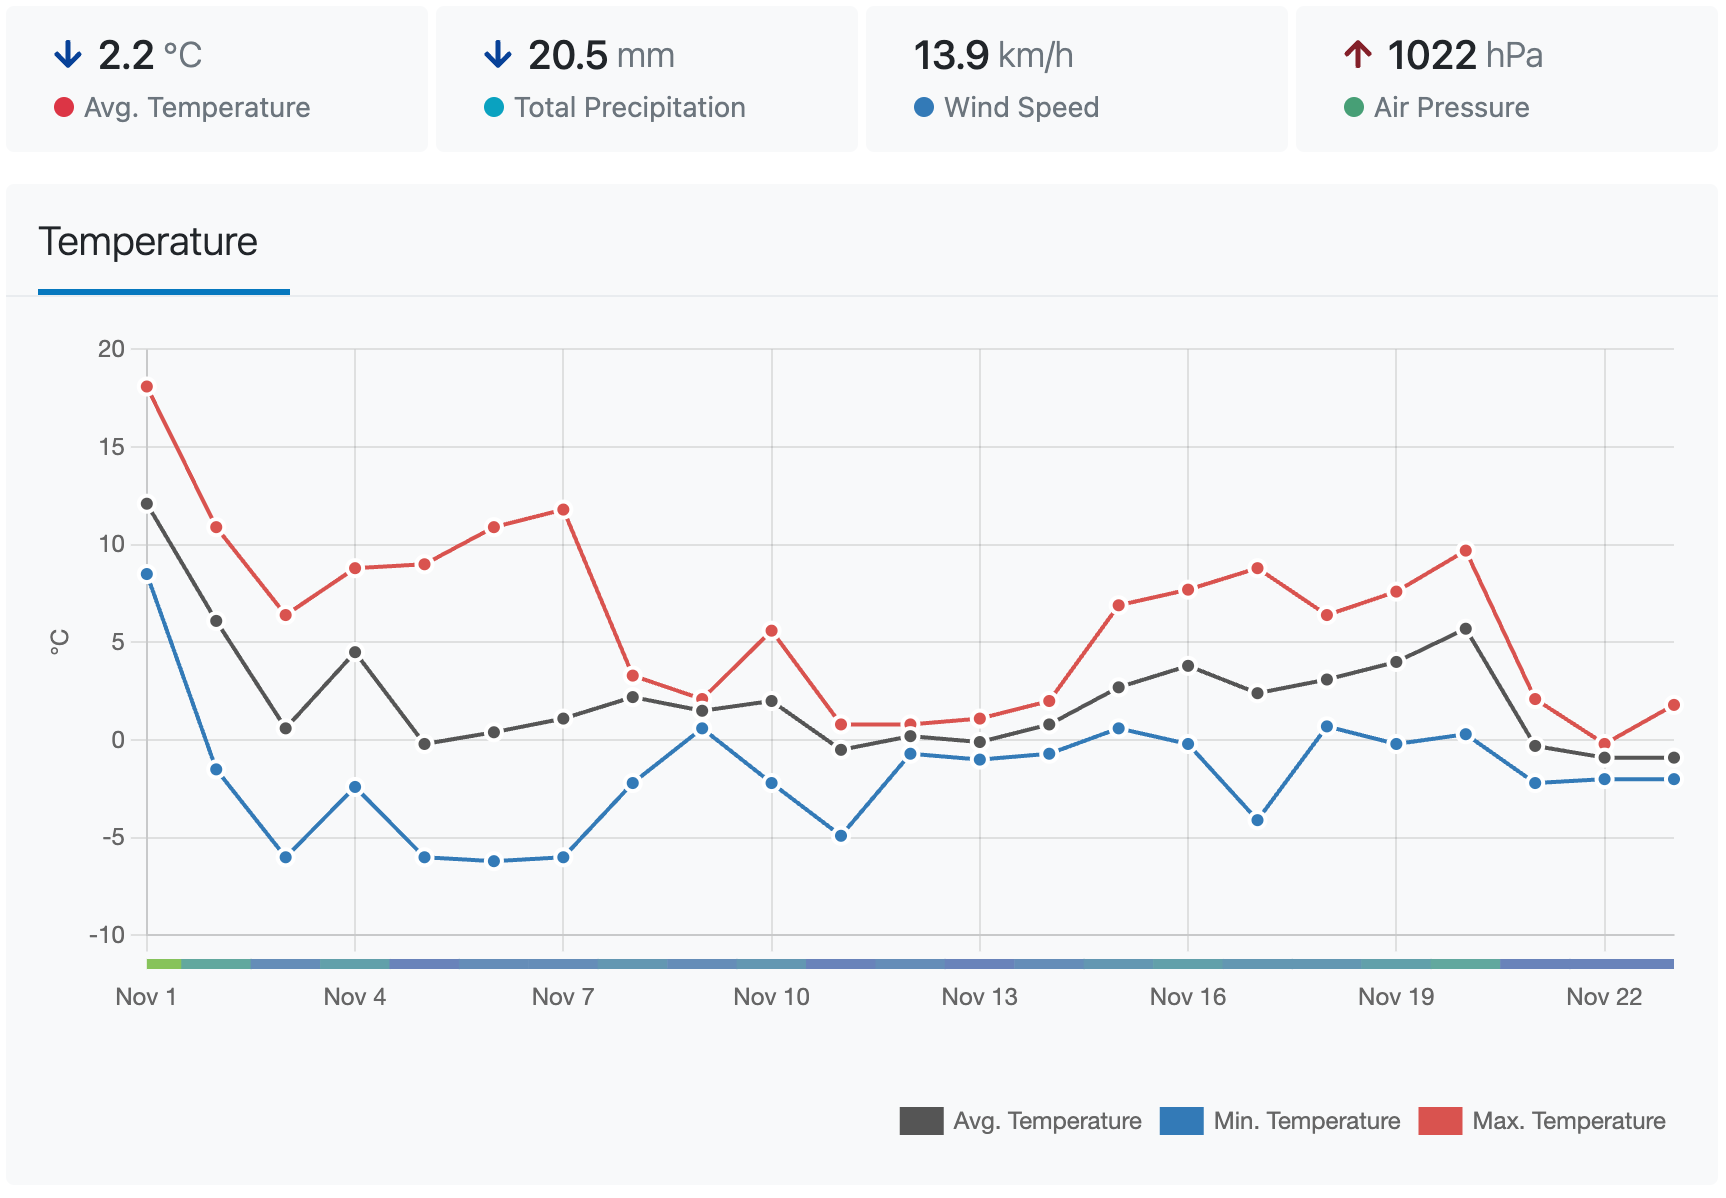Click the red dot next to Avg. Temperature
1726x1198 pixels.
coord(64,107)
